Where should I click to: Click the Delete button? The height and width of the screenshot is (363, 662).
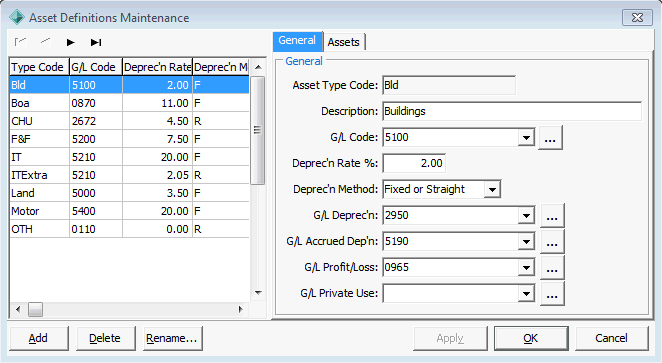click(105, 338)
